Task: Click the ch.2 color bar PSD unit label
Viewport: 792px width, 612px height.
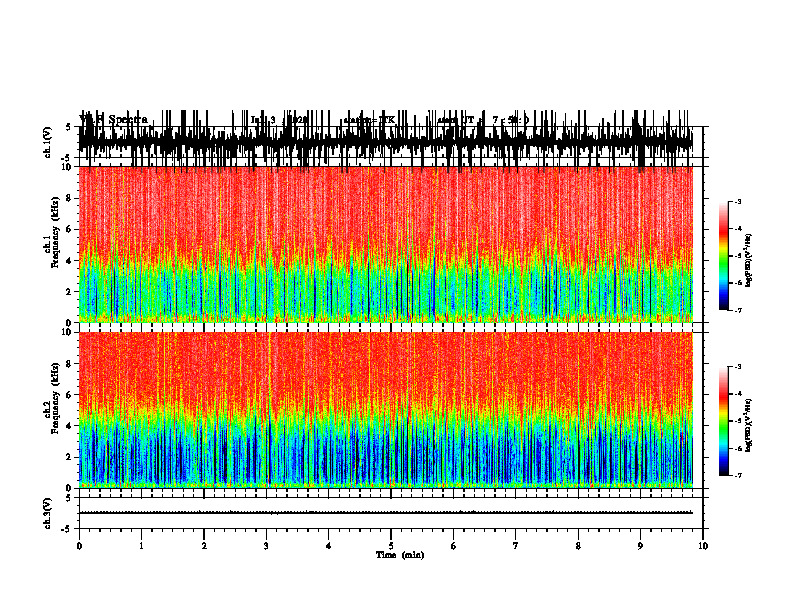Action: click(749, 424)
